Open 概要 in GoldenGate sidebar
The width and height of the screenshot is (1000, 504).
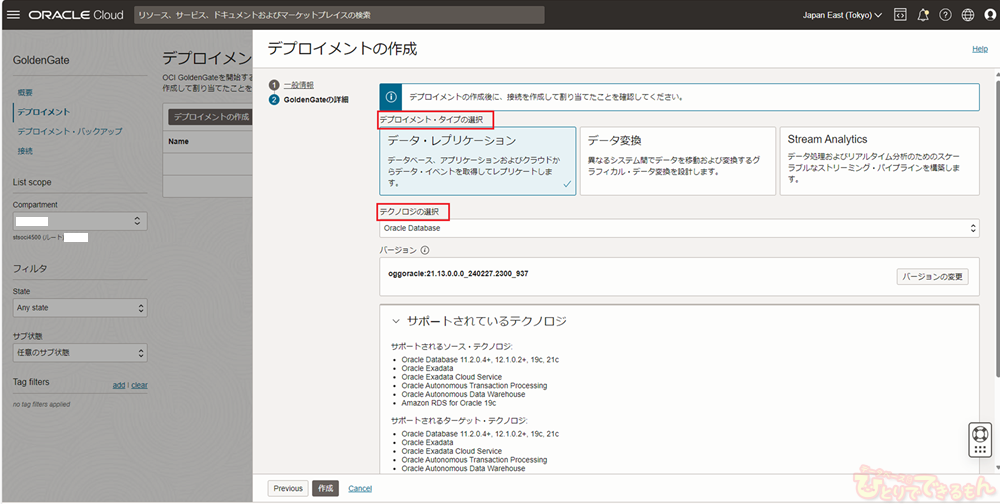point(25,93)
